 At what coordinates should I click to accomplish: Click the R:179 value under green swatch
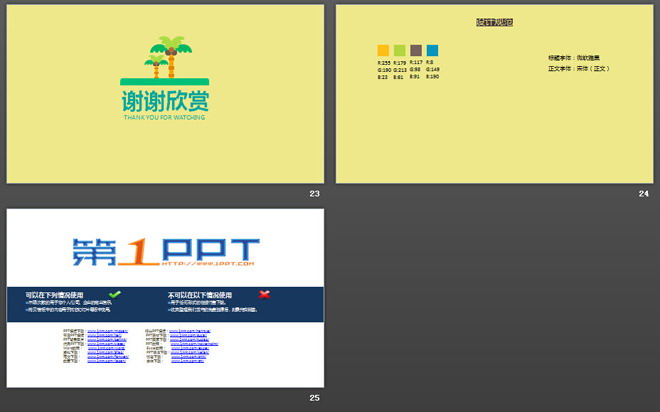click(400, 63)
